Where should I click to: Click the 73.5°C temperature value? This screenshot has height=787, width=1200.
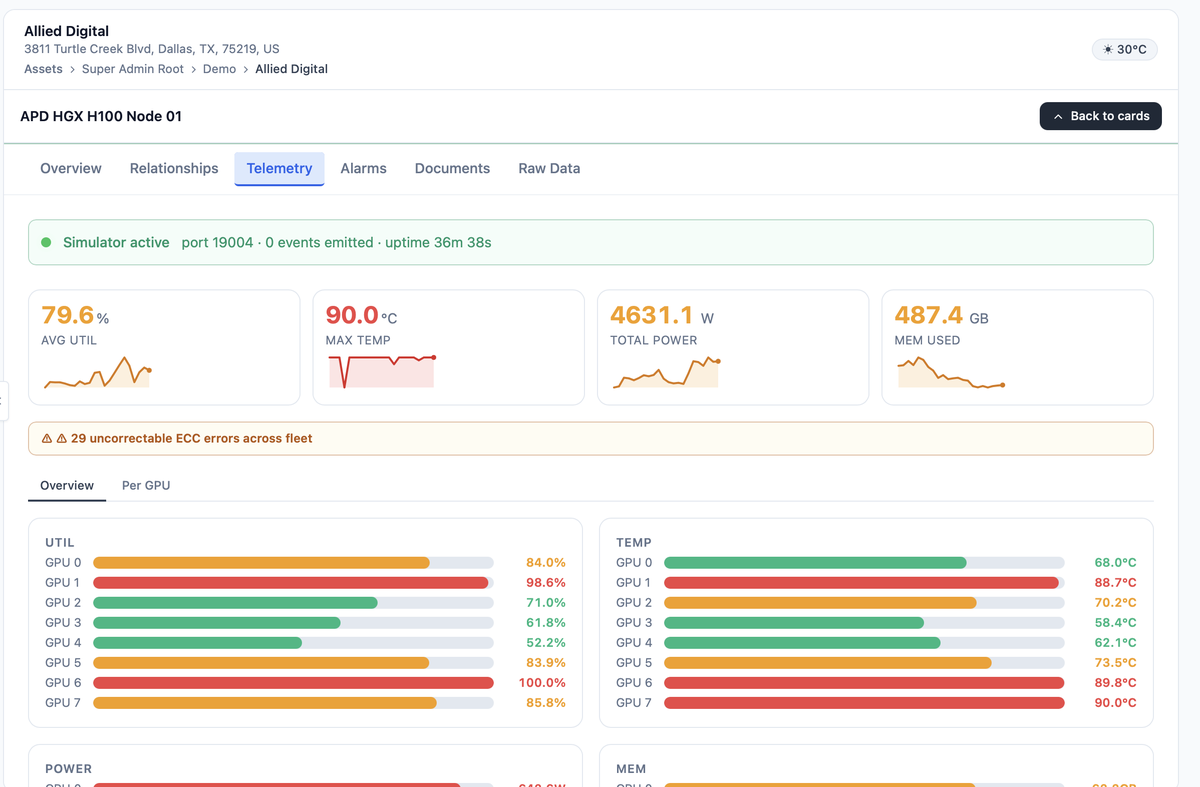(x=1115, y=663)
